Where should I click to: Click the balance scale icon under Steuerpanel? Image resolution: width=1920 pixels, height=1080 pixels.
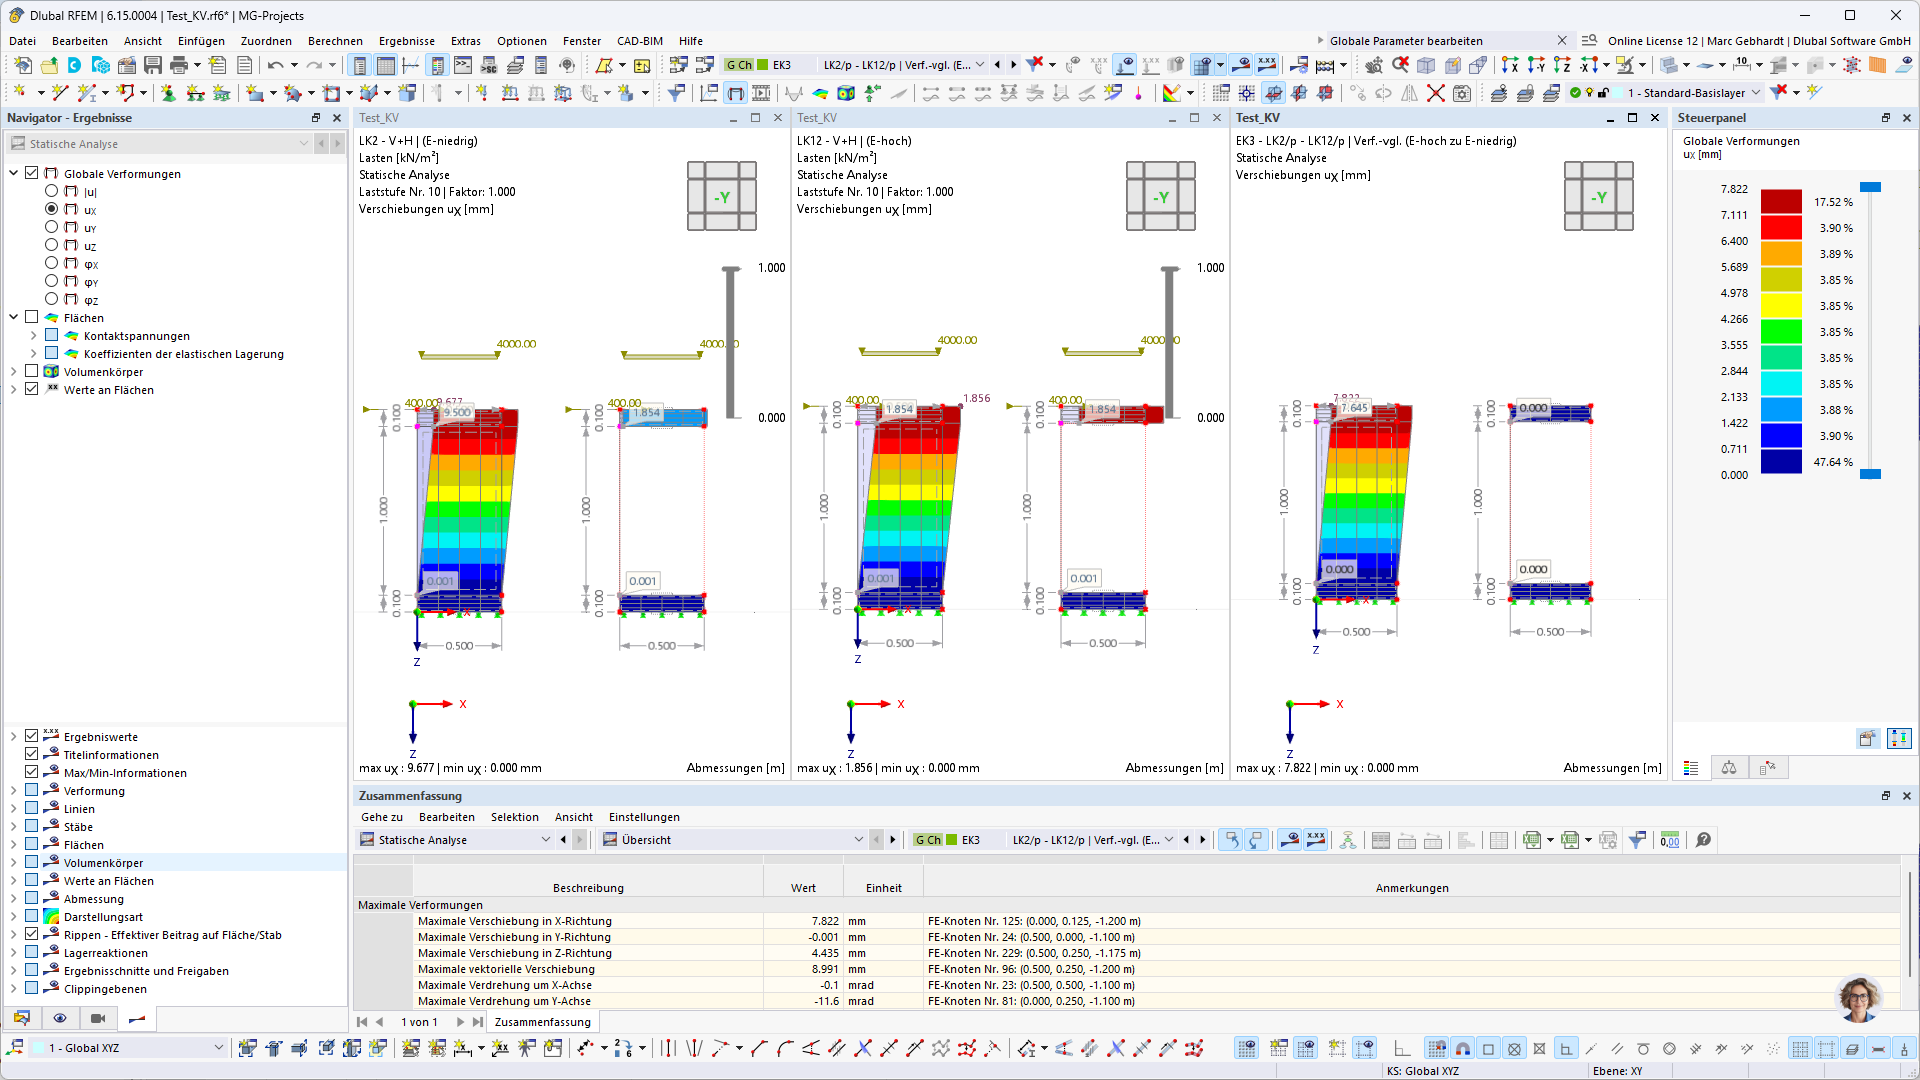click(1729, 768)
